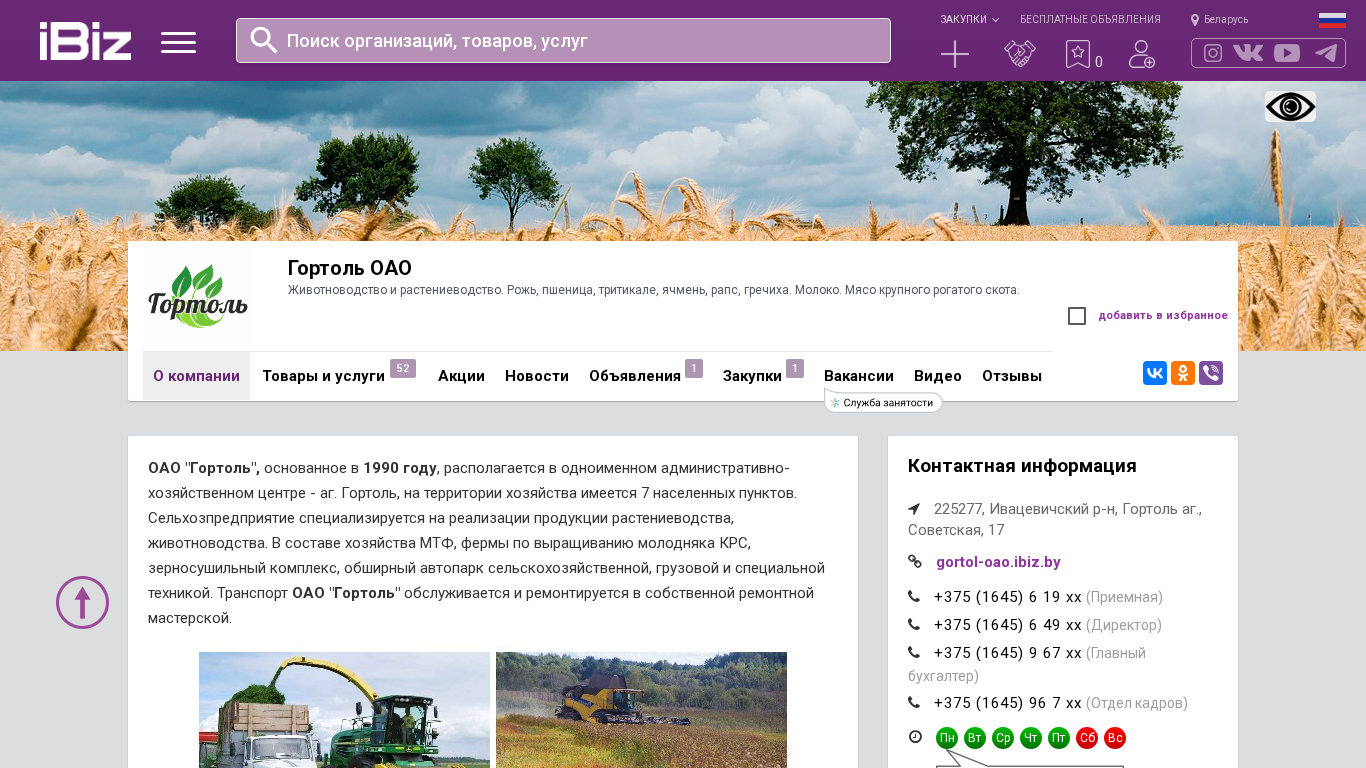The height and width of the screenshot is (768, 1366).
Task: Reveal the Отдел кадров phone number
Action: pyautogui.click(x=1008, y=703)
